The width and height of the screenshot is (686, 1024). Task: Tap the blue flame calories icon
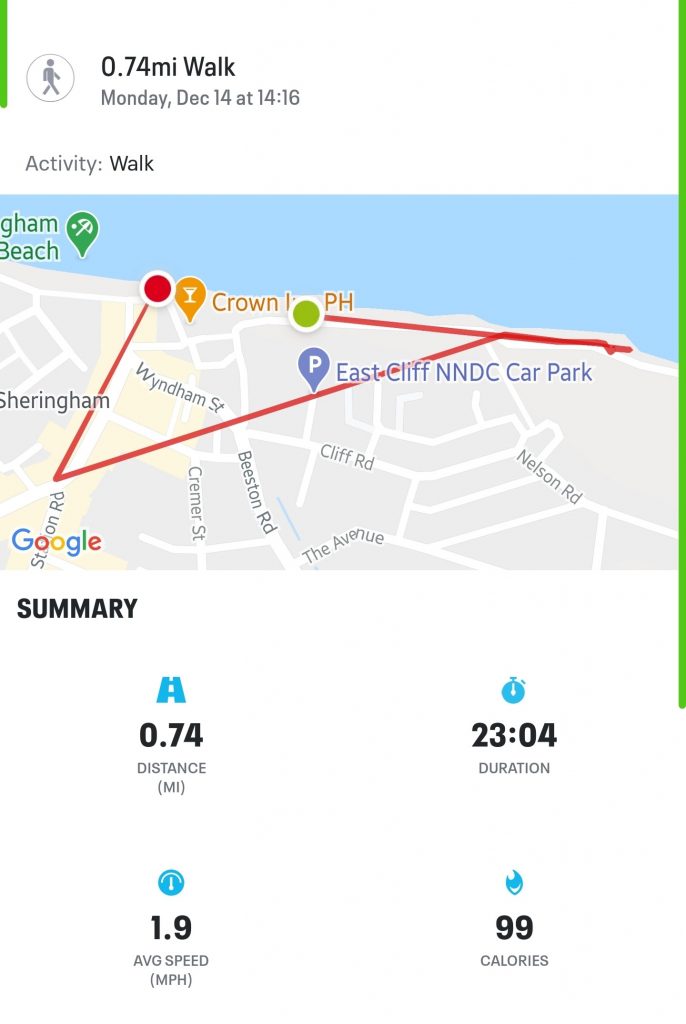pyautogui.click(x=514, y=882)
